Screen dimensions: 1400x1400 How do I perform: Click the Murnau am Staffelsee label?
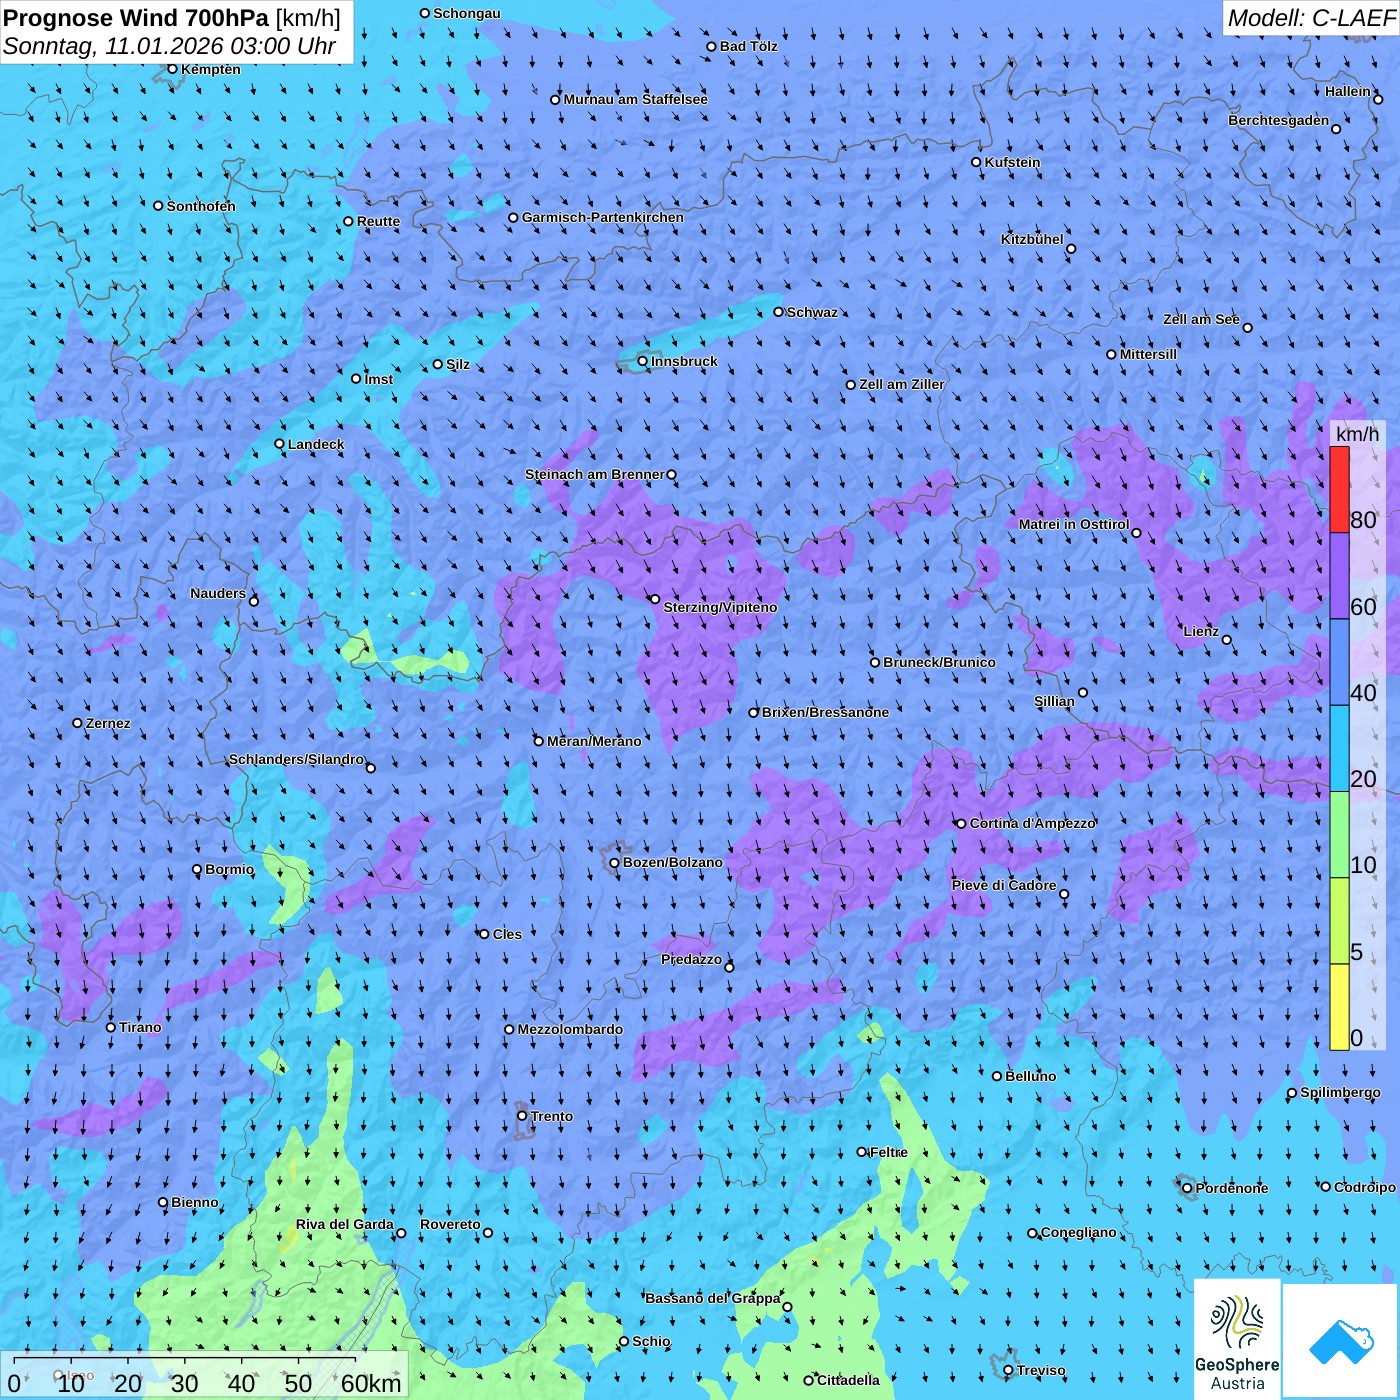[635, 99]
